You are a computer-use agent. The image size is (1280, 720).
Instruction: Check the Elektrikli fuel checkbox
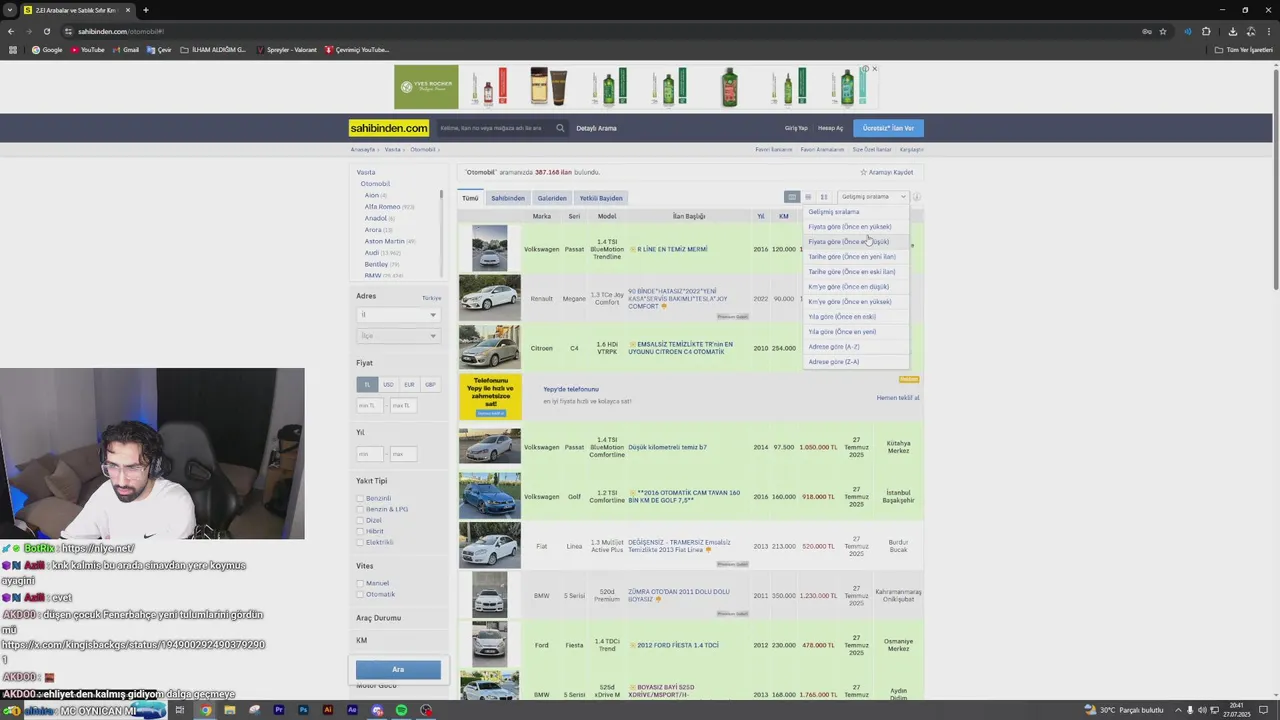[x=360, y=542]
